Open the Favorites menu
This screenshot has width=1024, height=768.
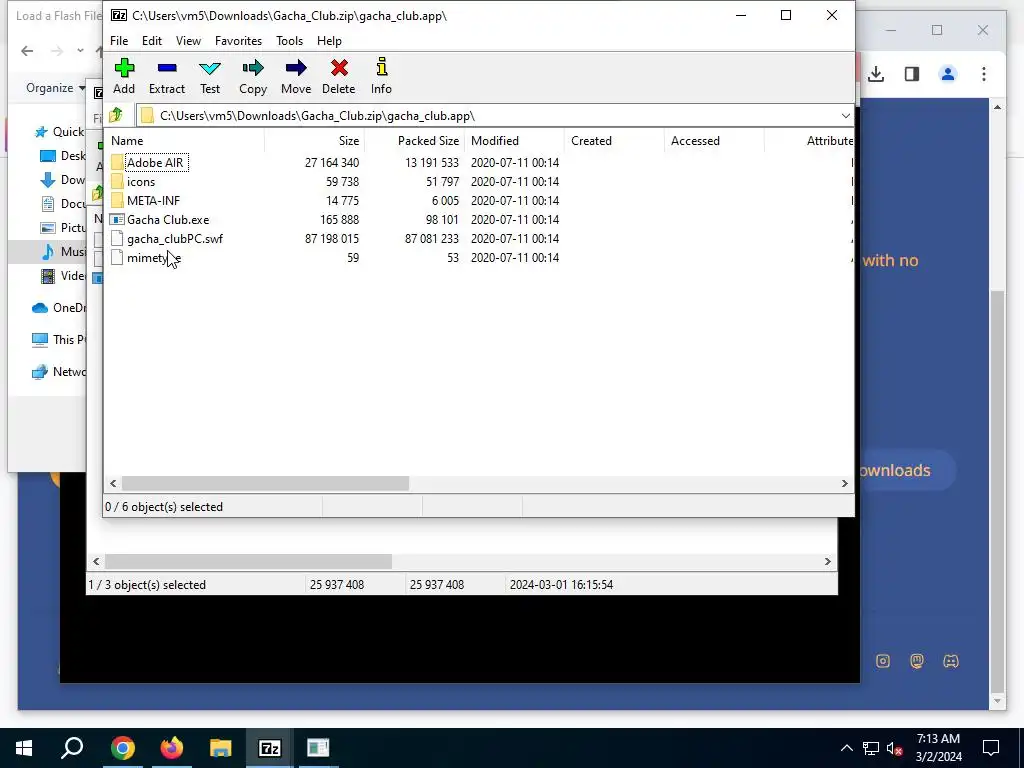coord(238,40)
